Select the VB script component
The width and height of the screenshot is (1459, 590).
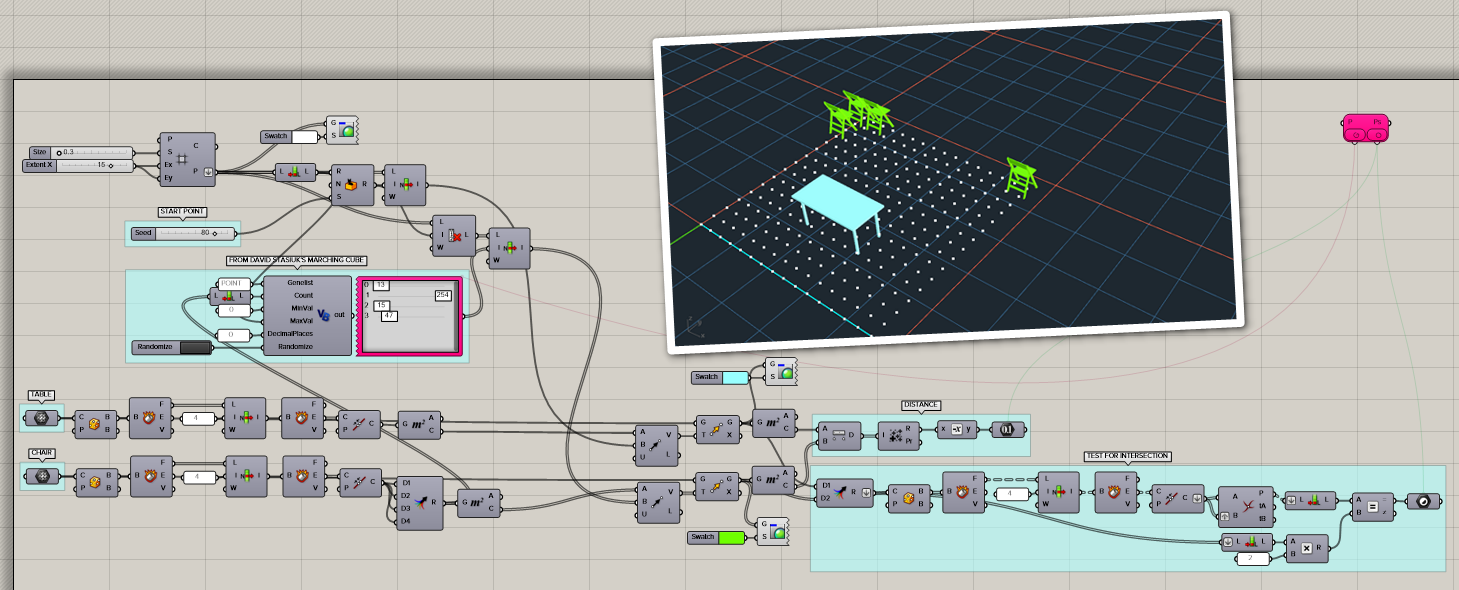pos(308,315)
